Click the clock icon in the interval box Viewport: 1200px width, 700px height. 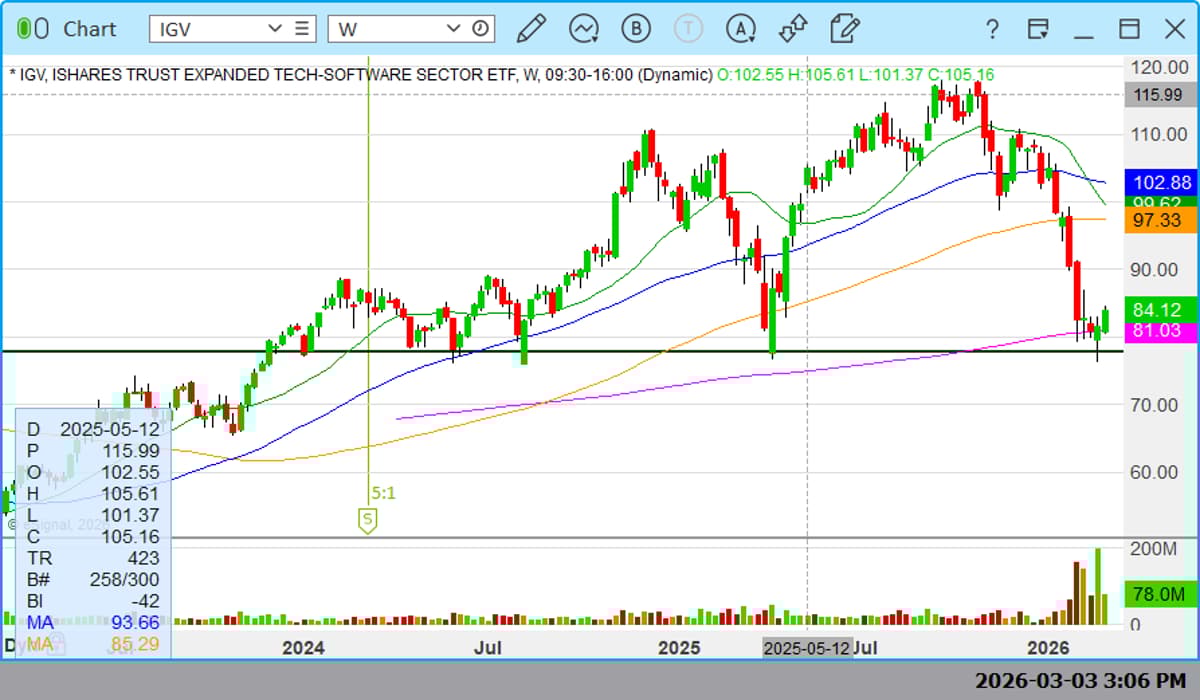(481, 29)
